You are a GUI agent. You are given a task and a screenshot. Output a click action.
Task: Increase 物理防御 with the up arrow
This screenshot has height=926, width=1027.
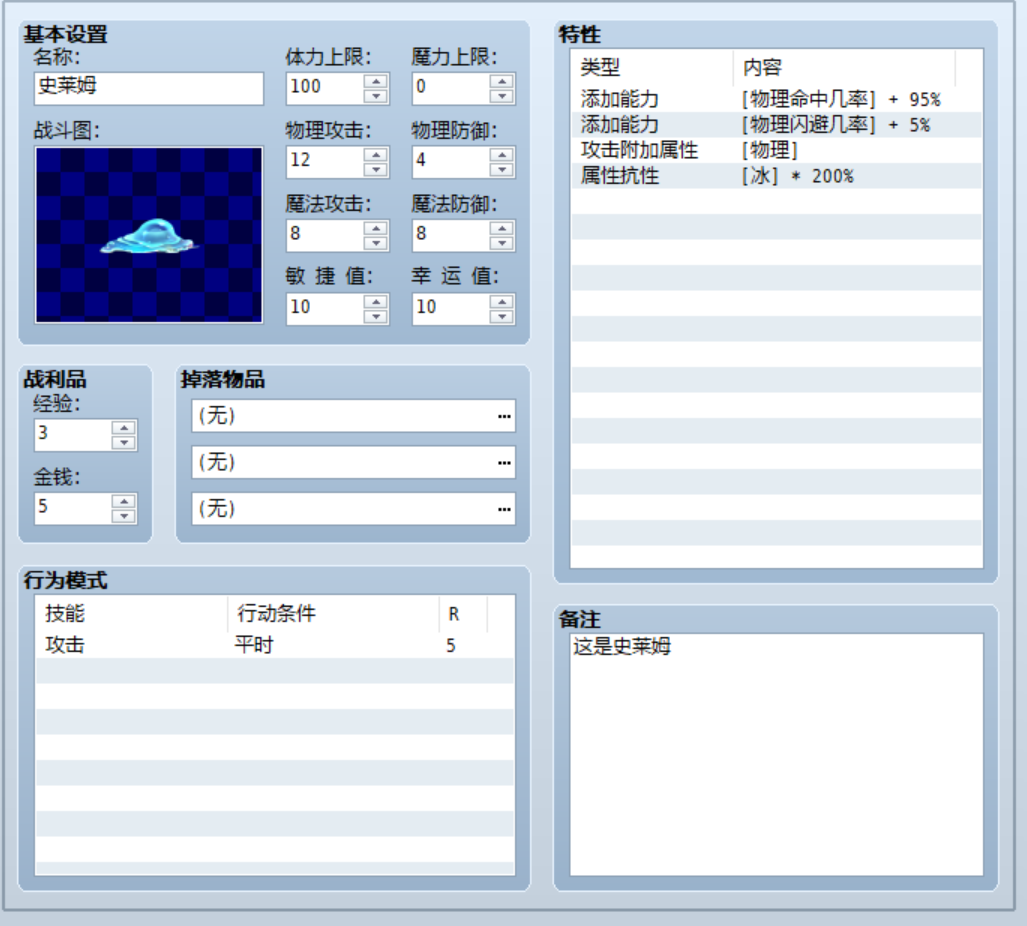coord(502,155)
